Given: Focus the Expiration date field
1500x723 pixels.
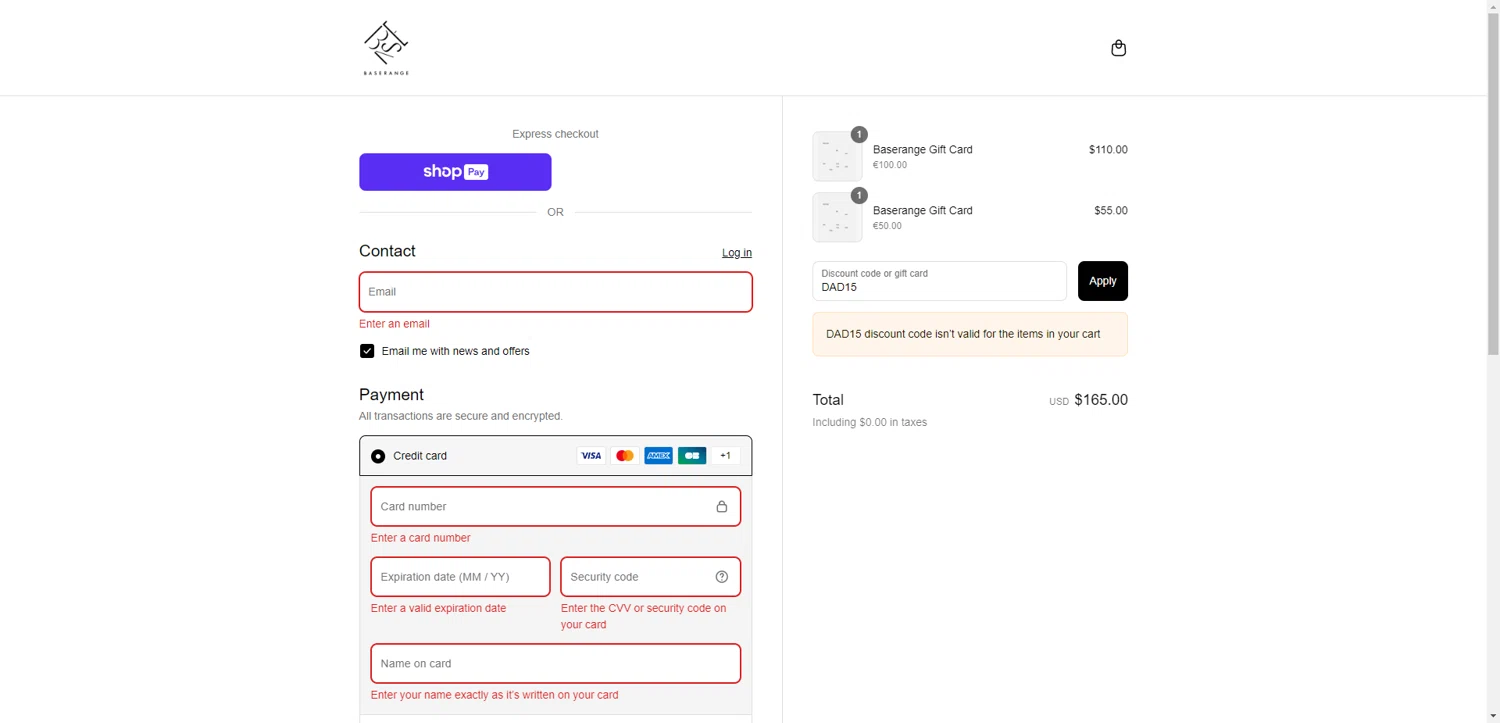Looking at the screenshot, I should pos(460,577).
